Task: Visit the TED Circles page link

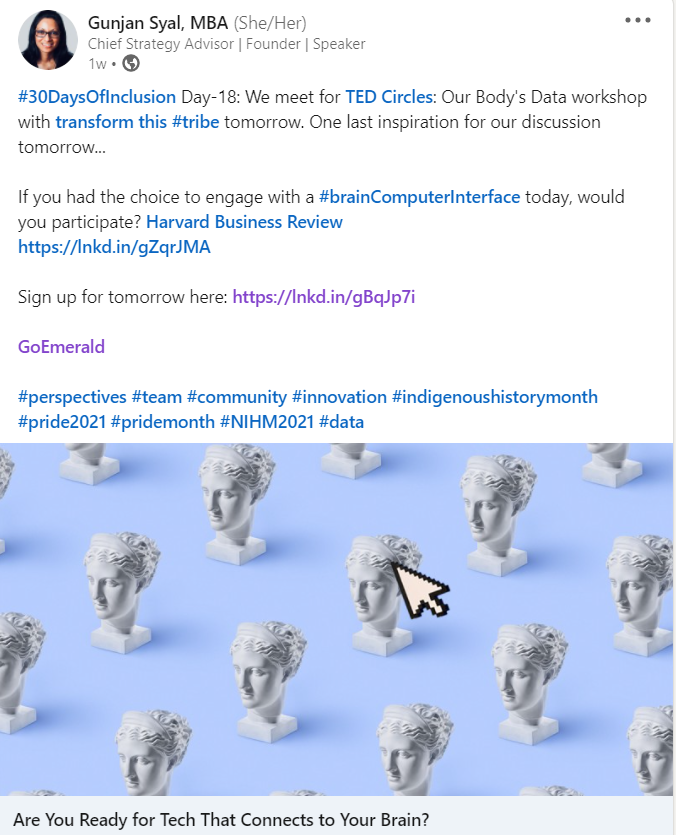Action: click(389, 97)
